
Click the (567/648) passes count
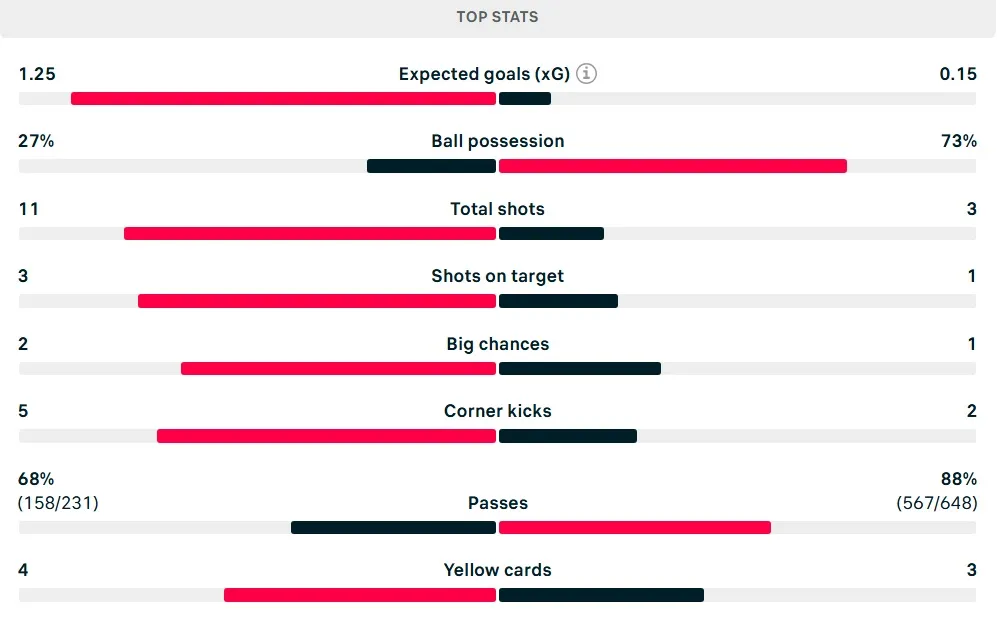[936, 503]
